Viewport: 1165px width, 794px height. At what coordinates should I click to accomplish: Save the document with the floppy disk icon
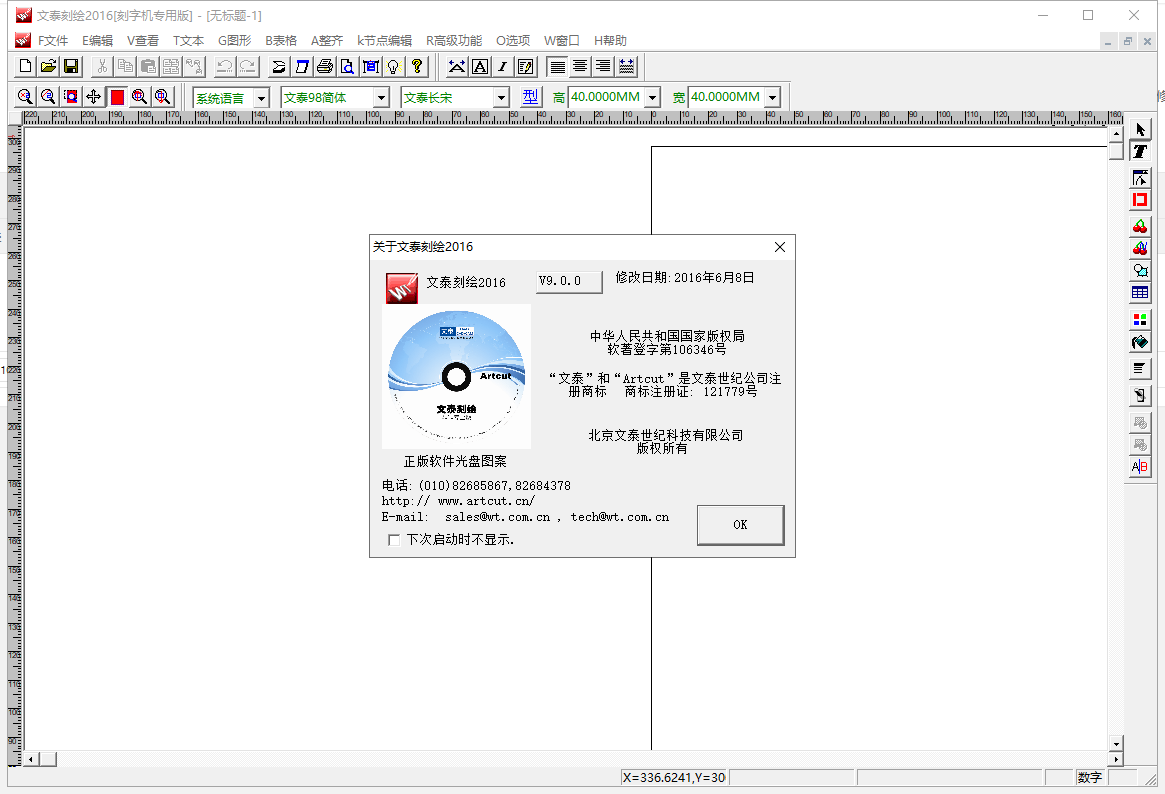click(x=71, y=66)
